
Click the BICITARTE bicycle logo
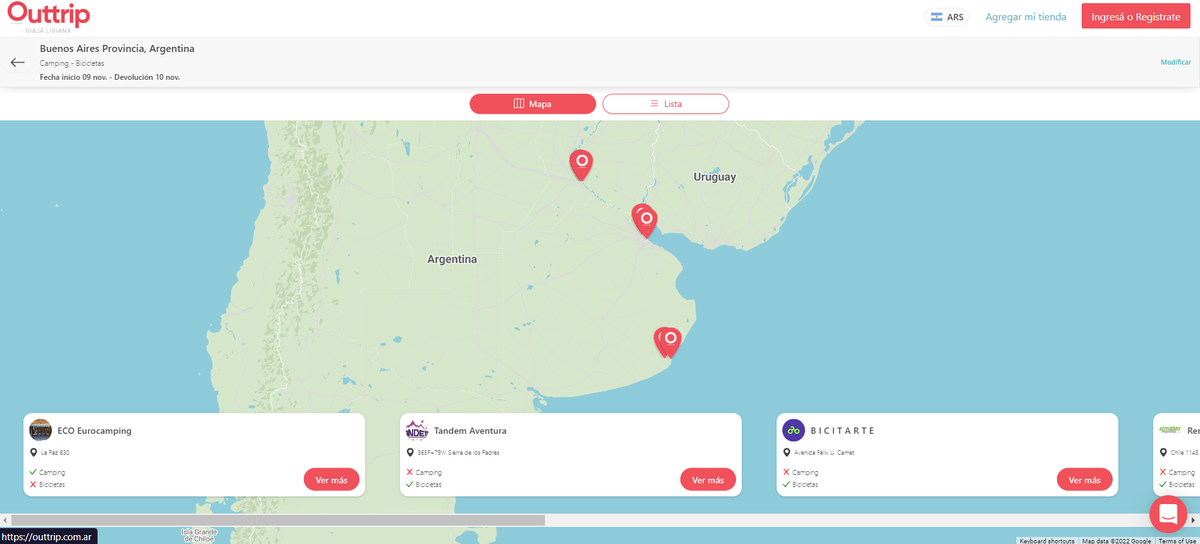pos(793,430)
